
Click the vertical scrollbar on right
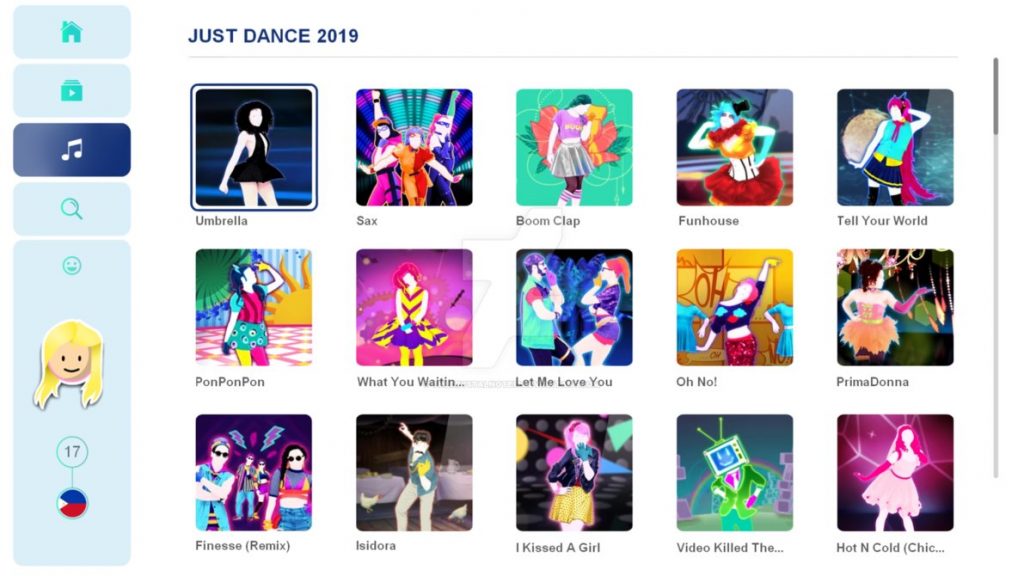996,268
